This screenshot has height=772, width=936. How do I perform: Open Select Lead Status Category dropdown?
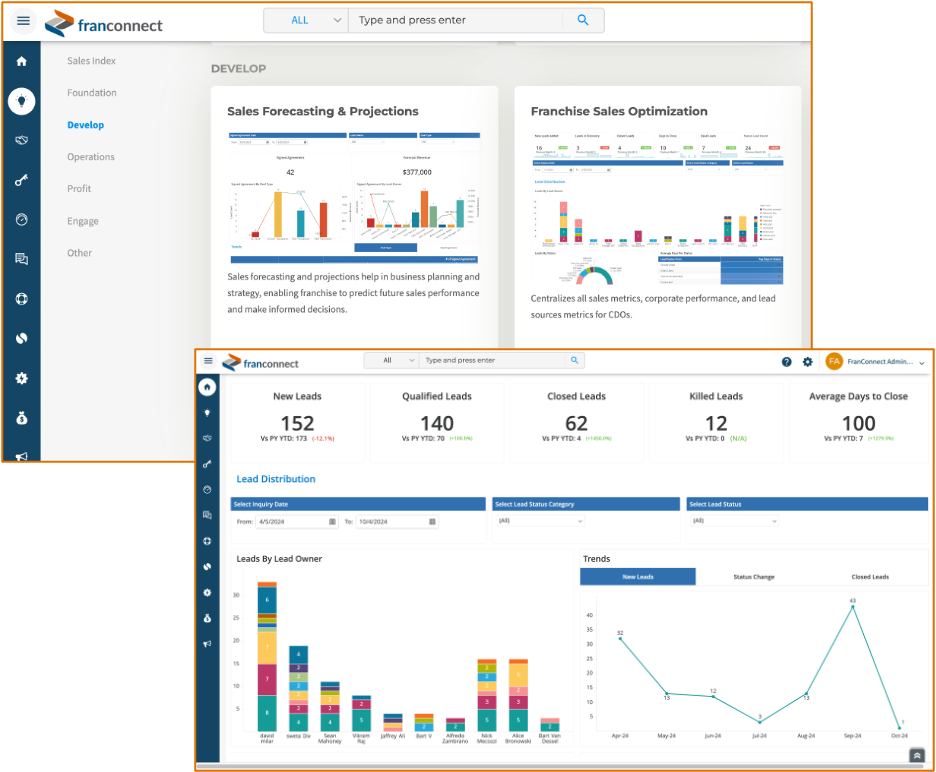pyautogui.click(x=541, y=521)
